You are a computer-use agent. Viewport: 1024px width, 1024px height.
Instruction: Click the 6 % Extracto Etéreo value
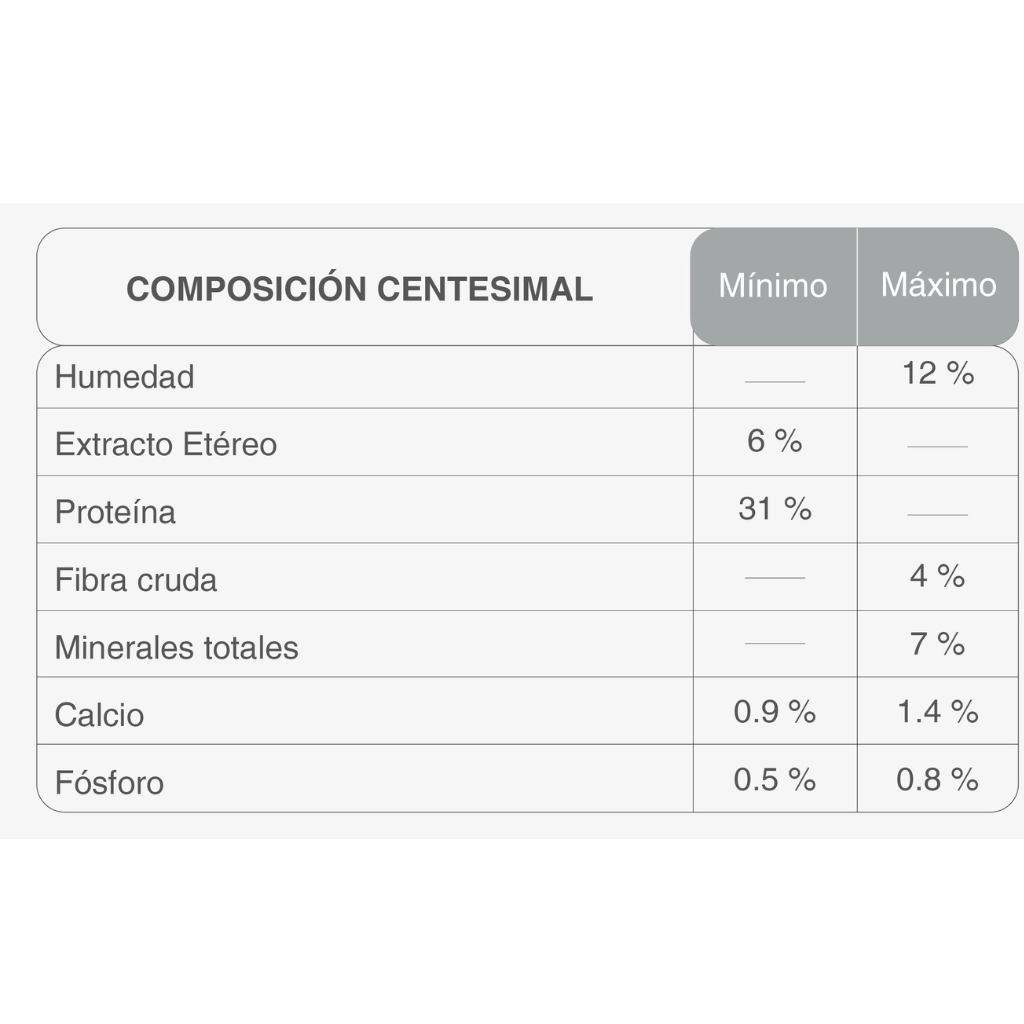pyautogui.click(x=774, y=441)
